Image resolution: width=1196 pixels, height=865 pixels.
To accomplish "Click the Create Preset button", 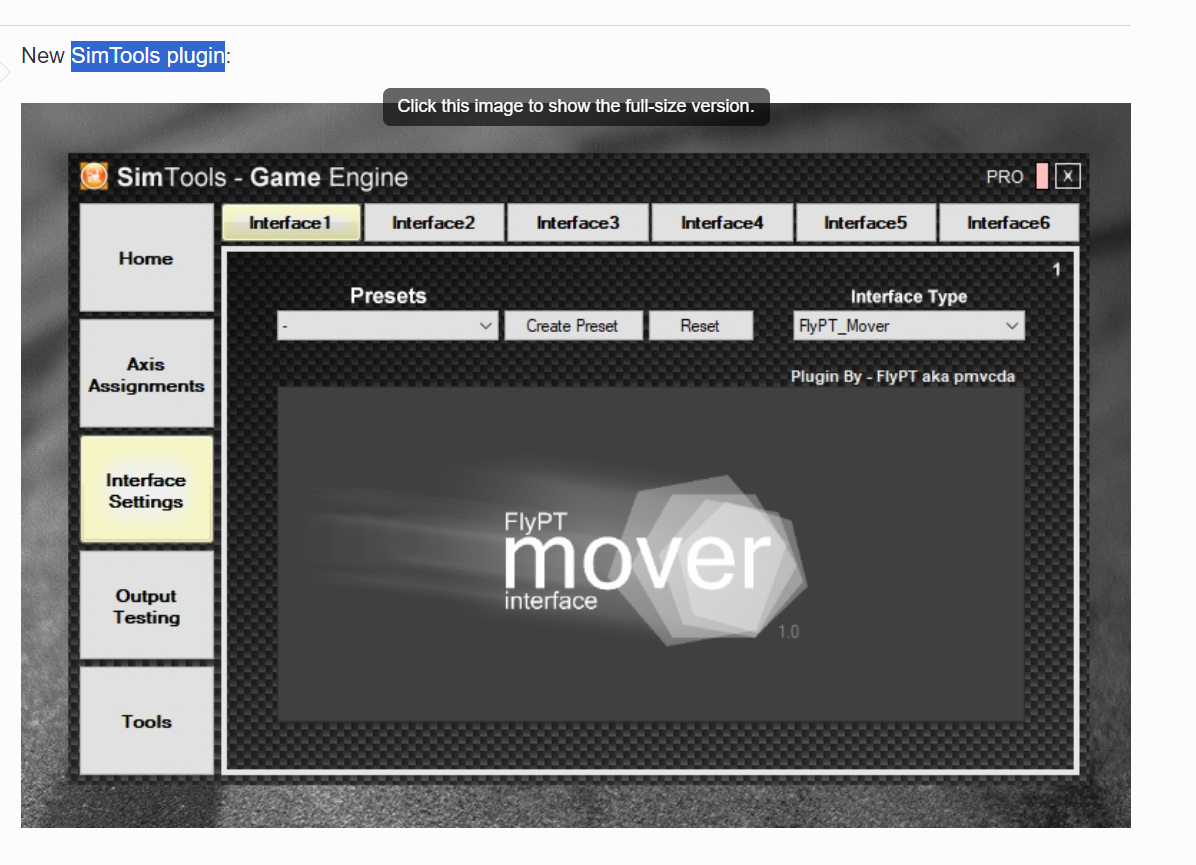I will click(x=573, y=326).
